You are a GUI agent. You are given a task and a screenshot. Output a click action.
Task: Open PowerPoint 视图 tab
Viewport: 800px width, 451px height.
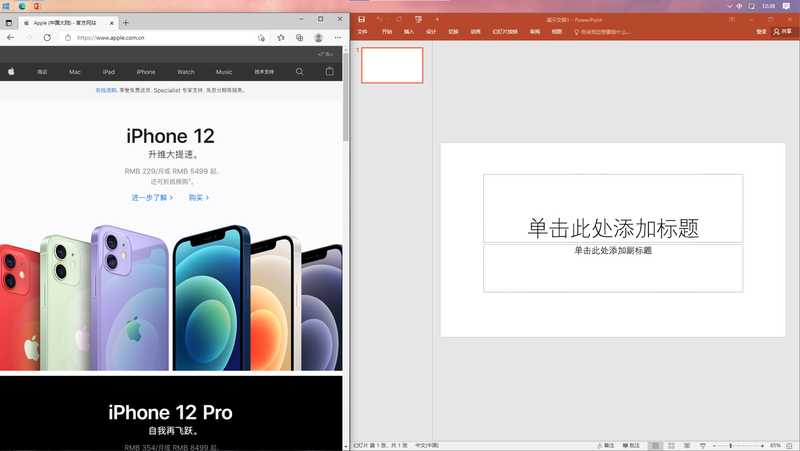(x=557, y=32)
